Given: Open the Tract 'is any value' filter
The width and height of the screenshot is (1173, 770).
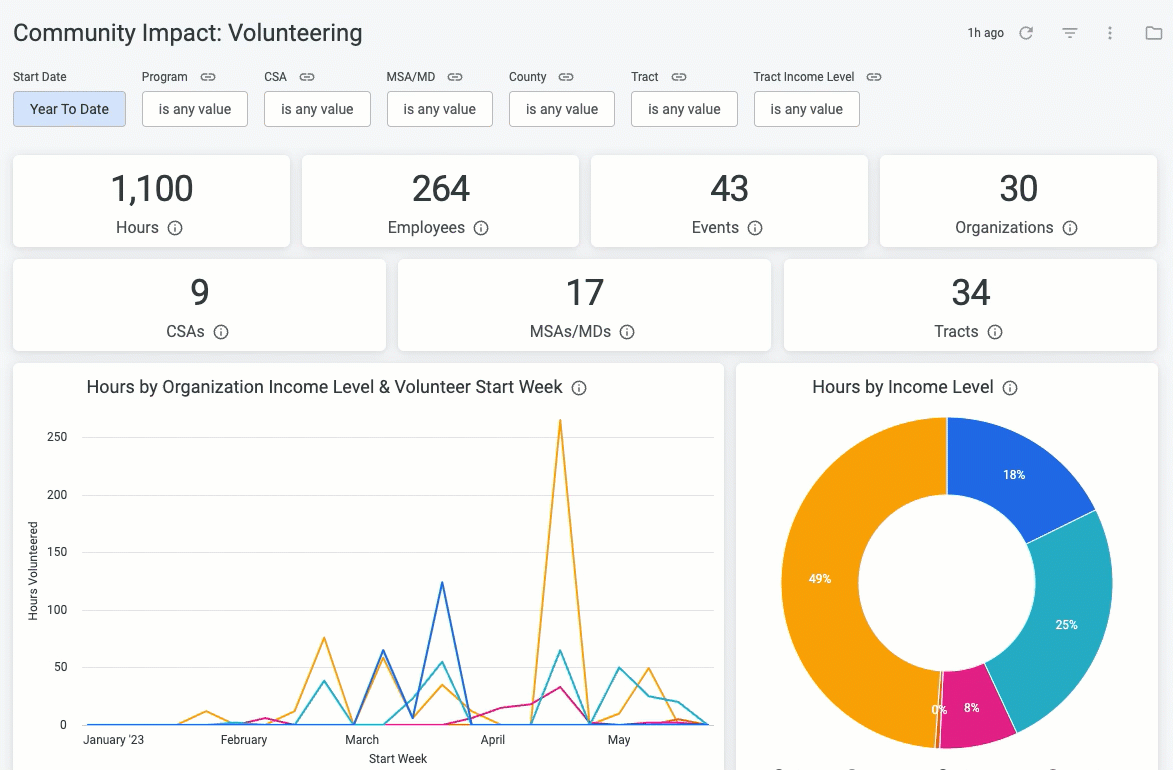Looking at the screenshot, I should point(684,109).
